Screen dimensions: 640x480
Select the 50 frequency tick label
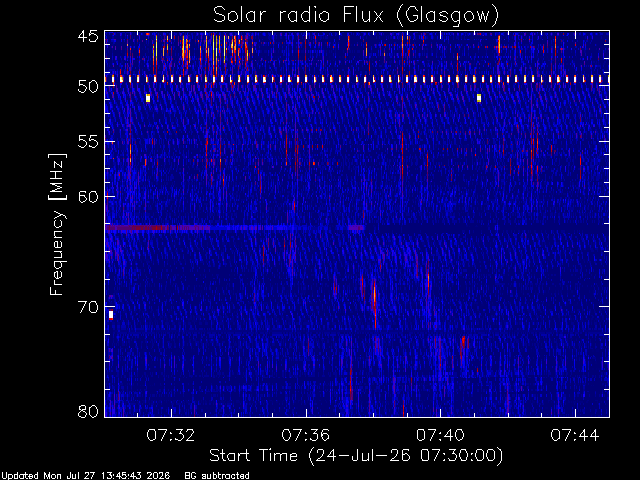tap(88, 86)
